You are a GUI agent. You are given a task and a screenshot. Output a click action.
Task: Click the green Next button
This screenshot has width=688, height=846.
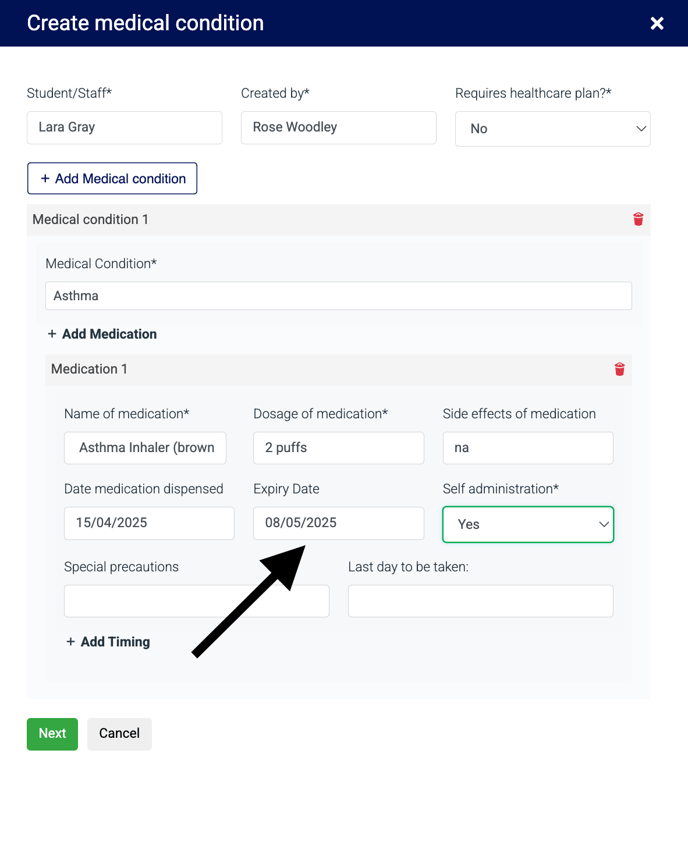click(x=52, y=734)
